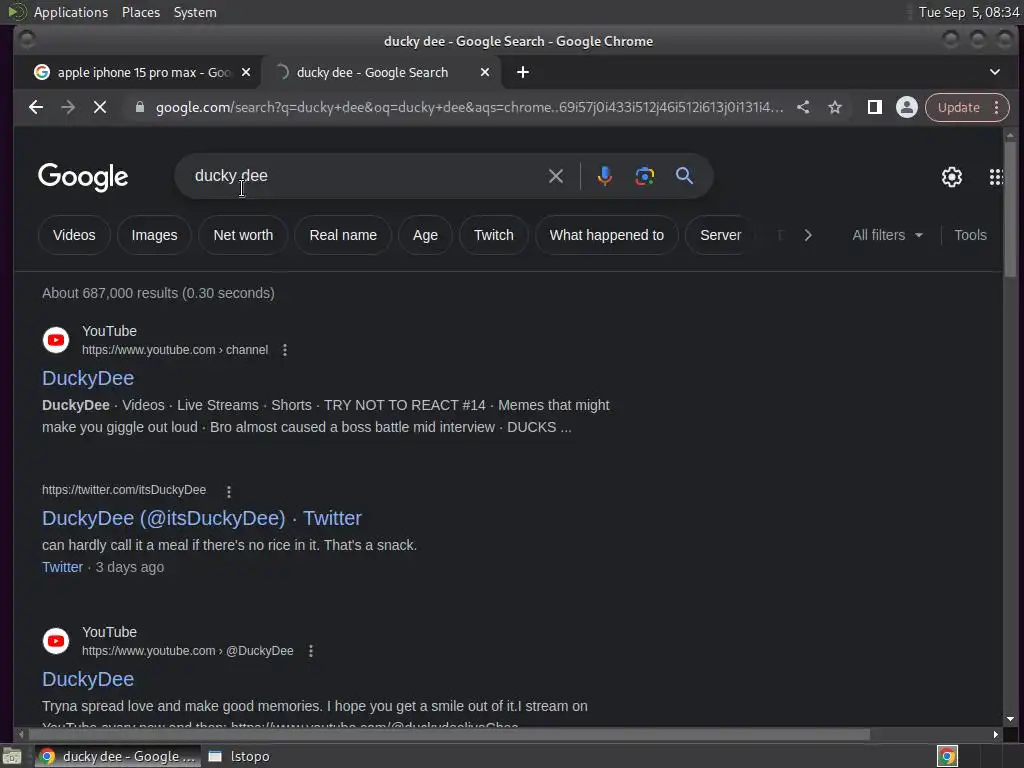Select the Twitch filter chip

[x=494, y=235]
